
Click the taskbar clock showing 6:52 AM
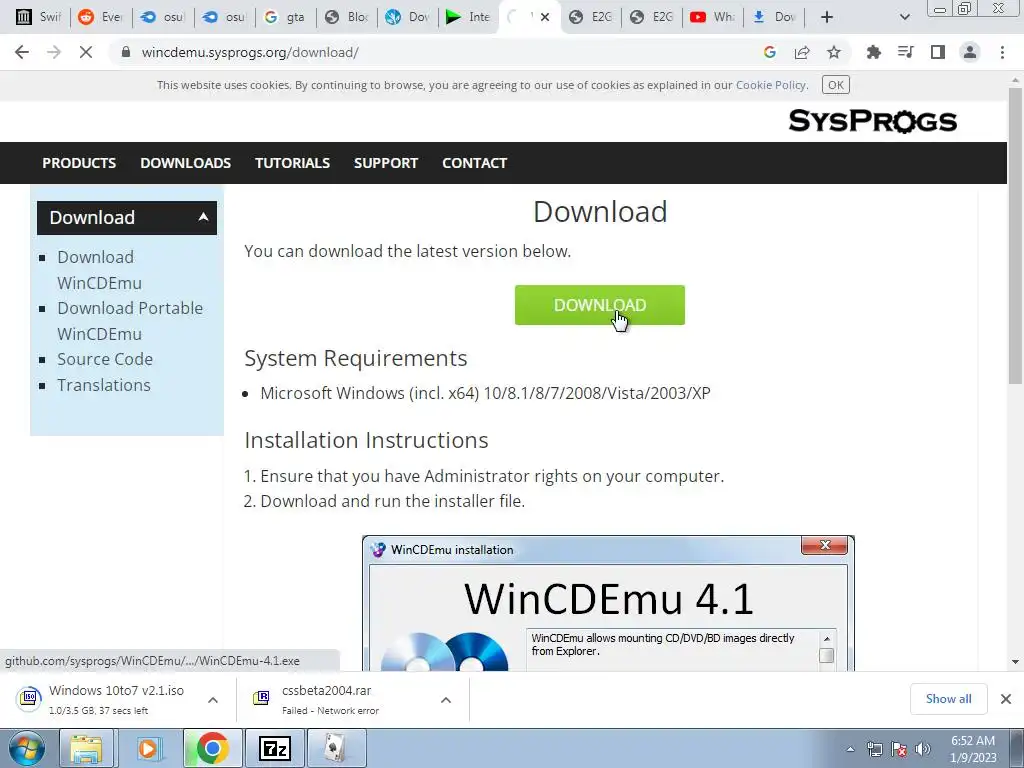973,749
